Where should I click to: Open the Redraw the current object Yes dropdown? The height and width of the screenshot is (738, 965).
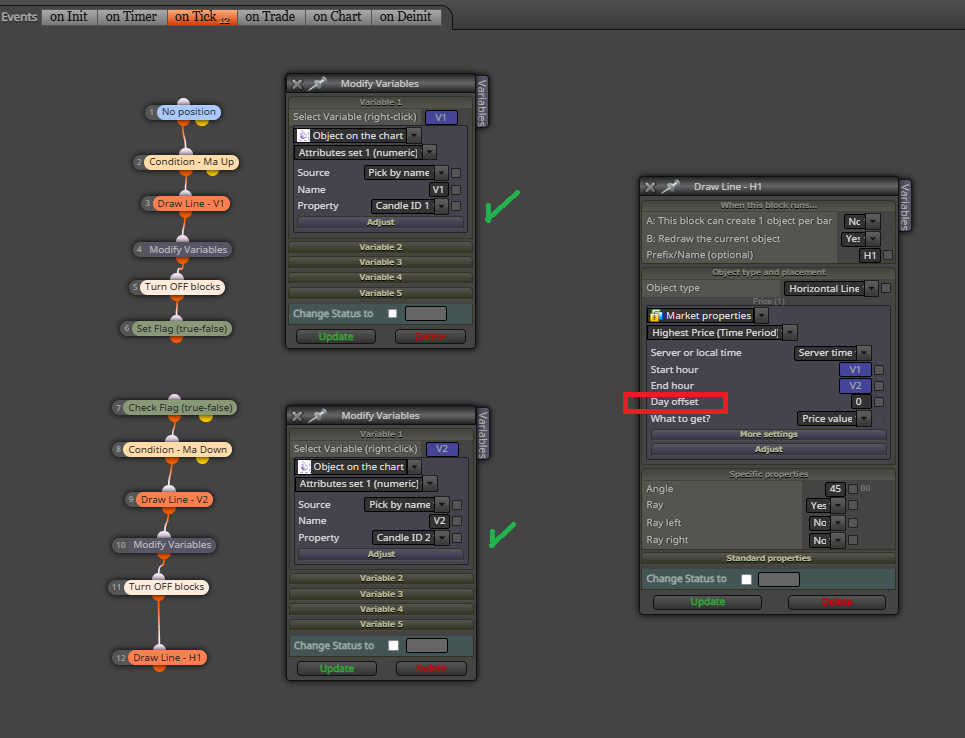860,239
